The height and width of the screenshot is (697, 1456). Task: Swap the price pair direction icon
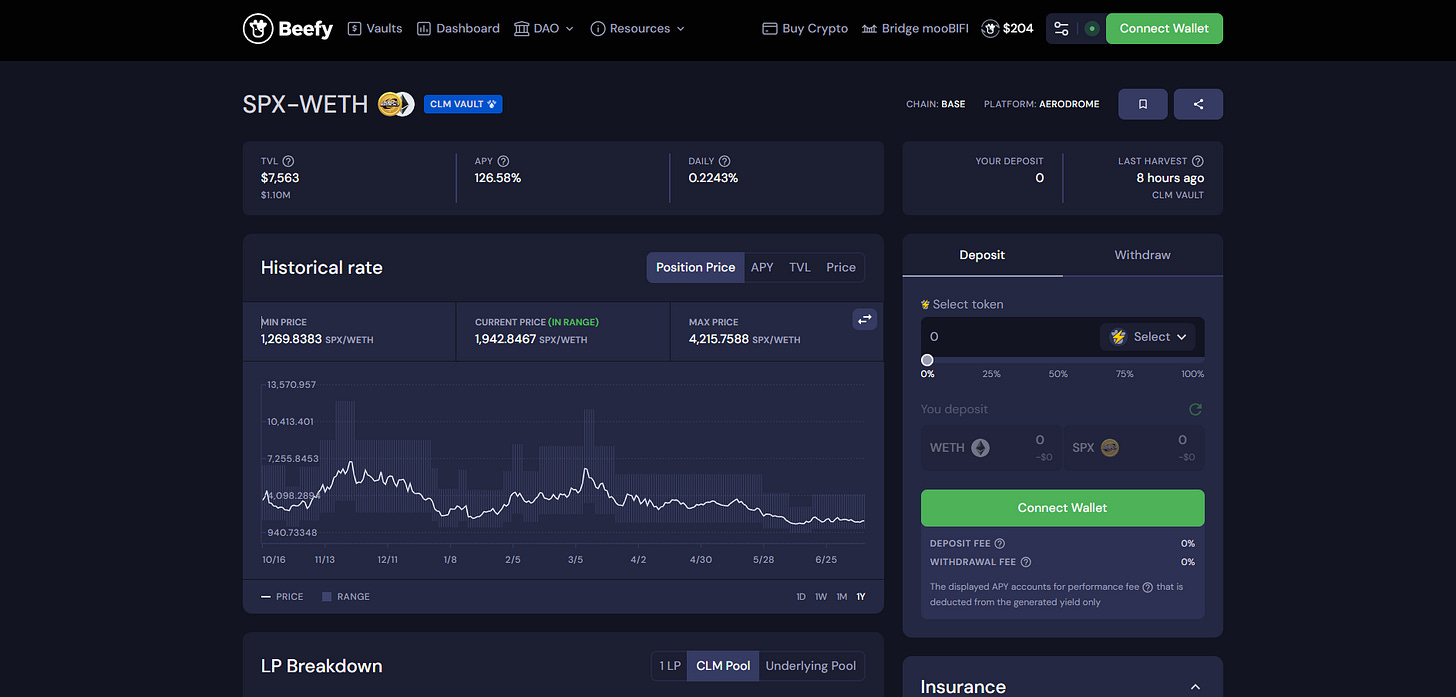tap(865, 319)
